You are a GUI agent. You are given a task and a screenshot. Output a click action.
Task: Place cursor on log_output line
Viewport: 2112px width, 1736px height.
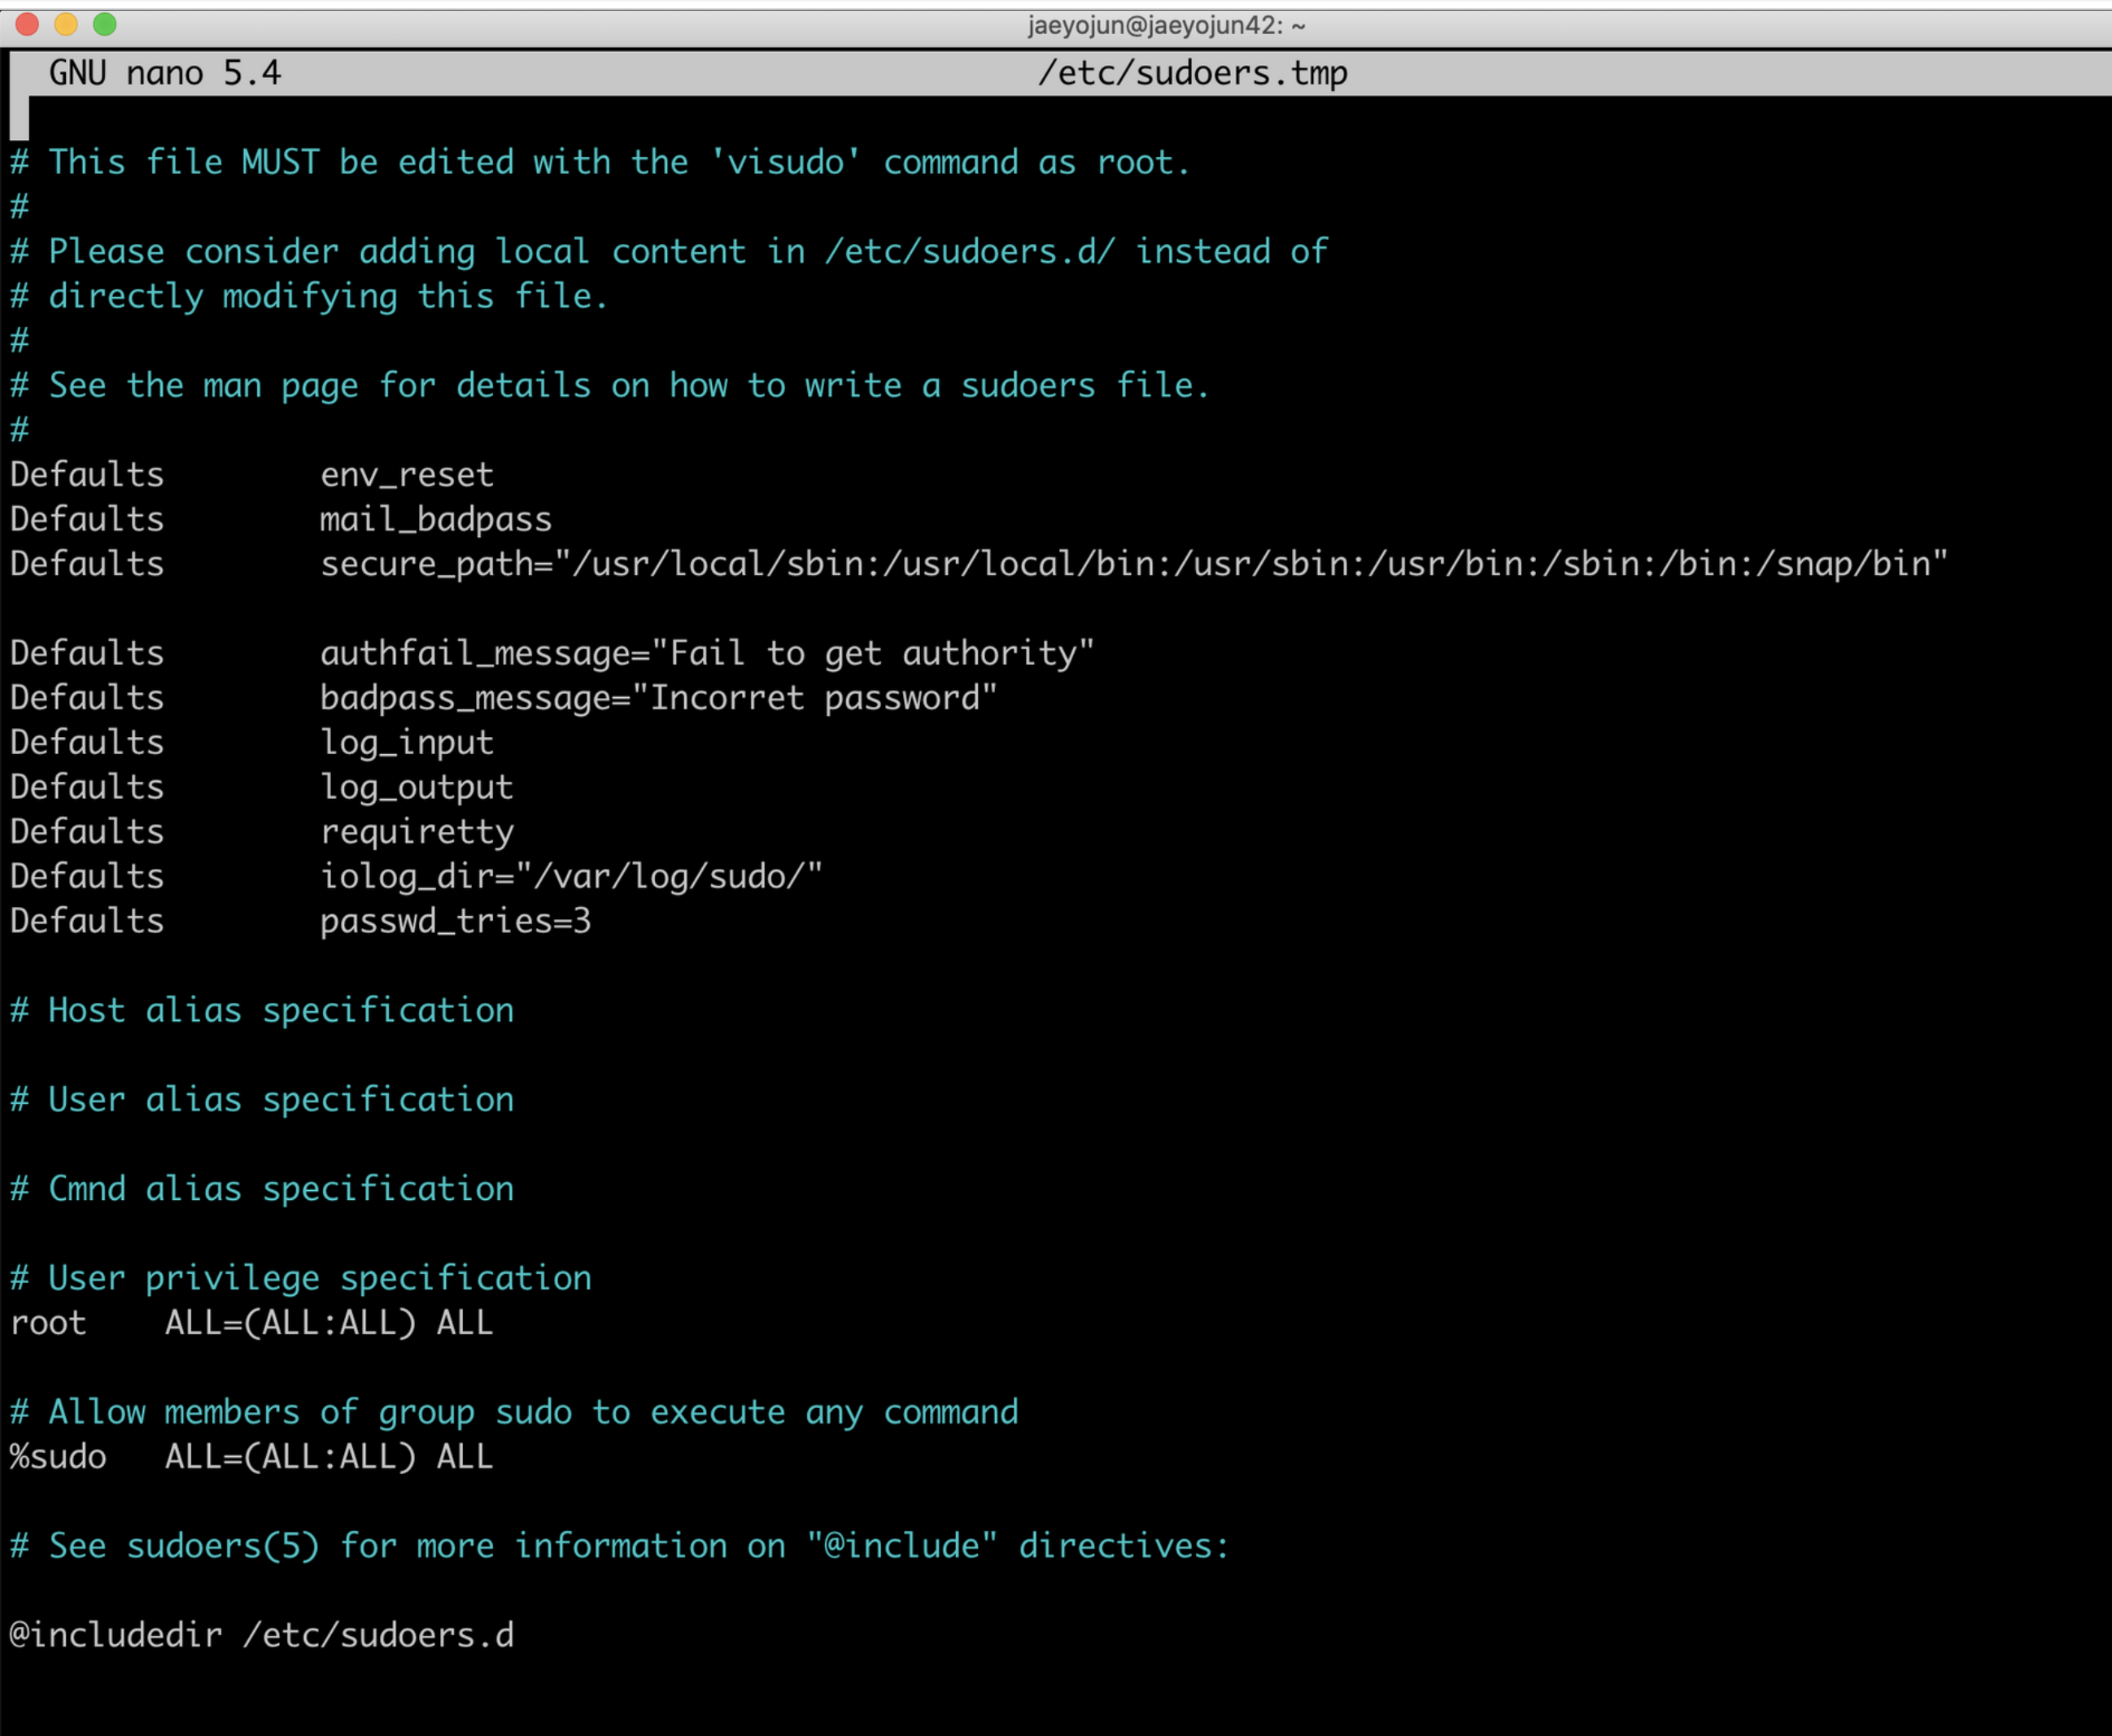coord(416,788)
